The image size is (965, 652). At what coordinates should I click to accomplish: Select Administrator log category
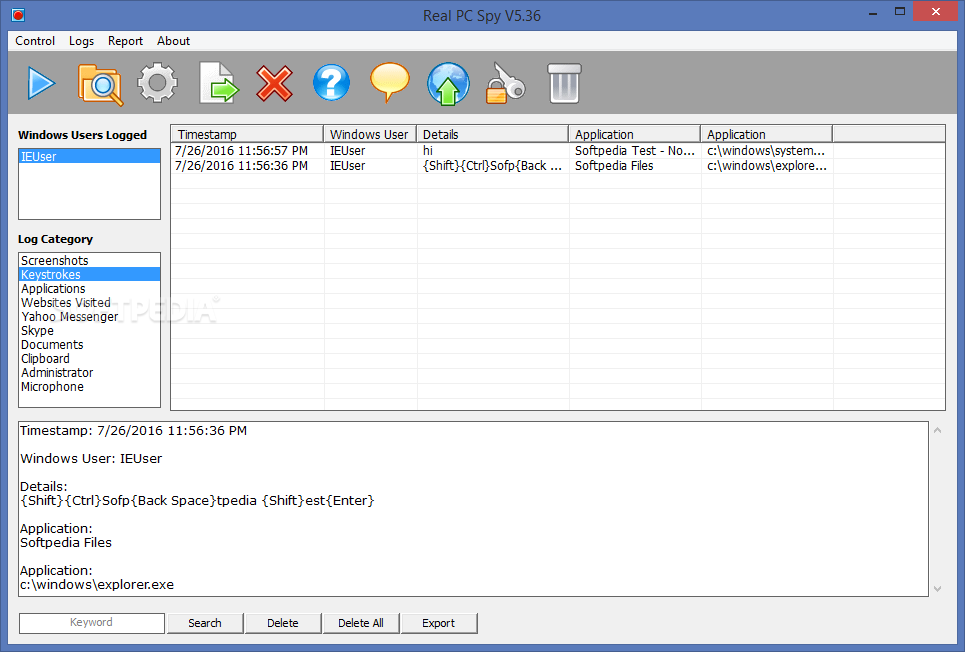pos(89,373)
